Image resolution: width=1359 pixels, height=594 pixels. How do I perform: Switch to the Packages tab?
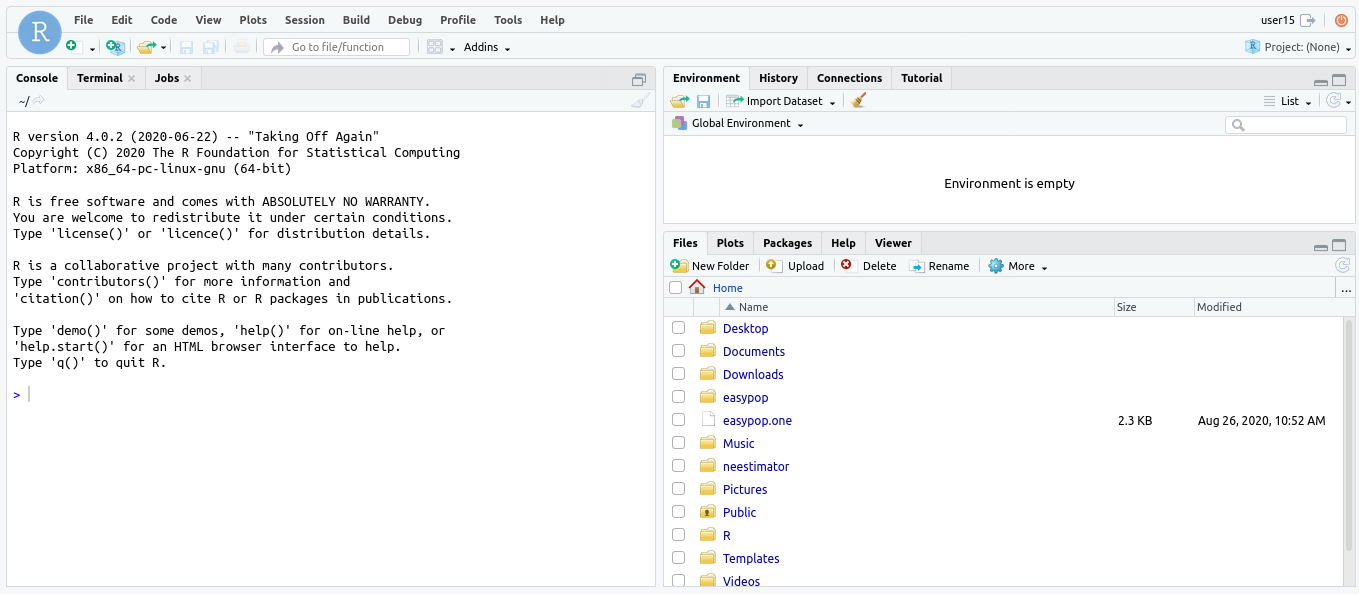(787, 243)
